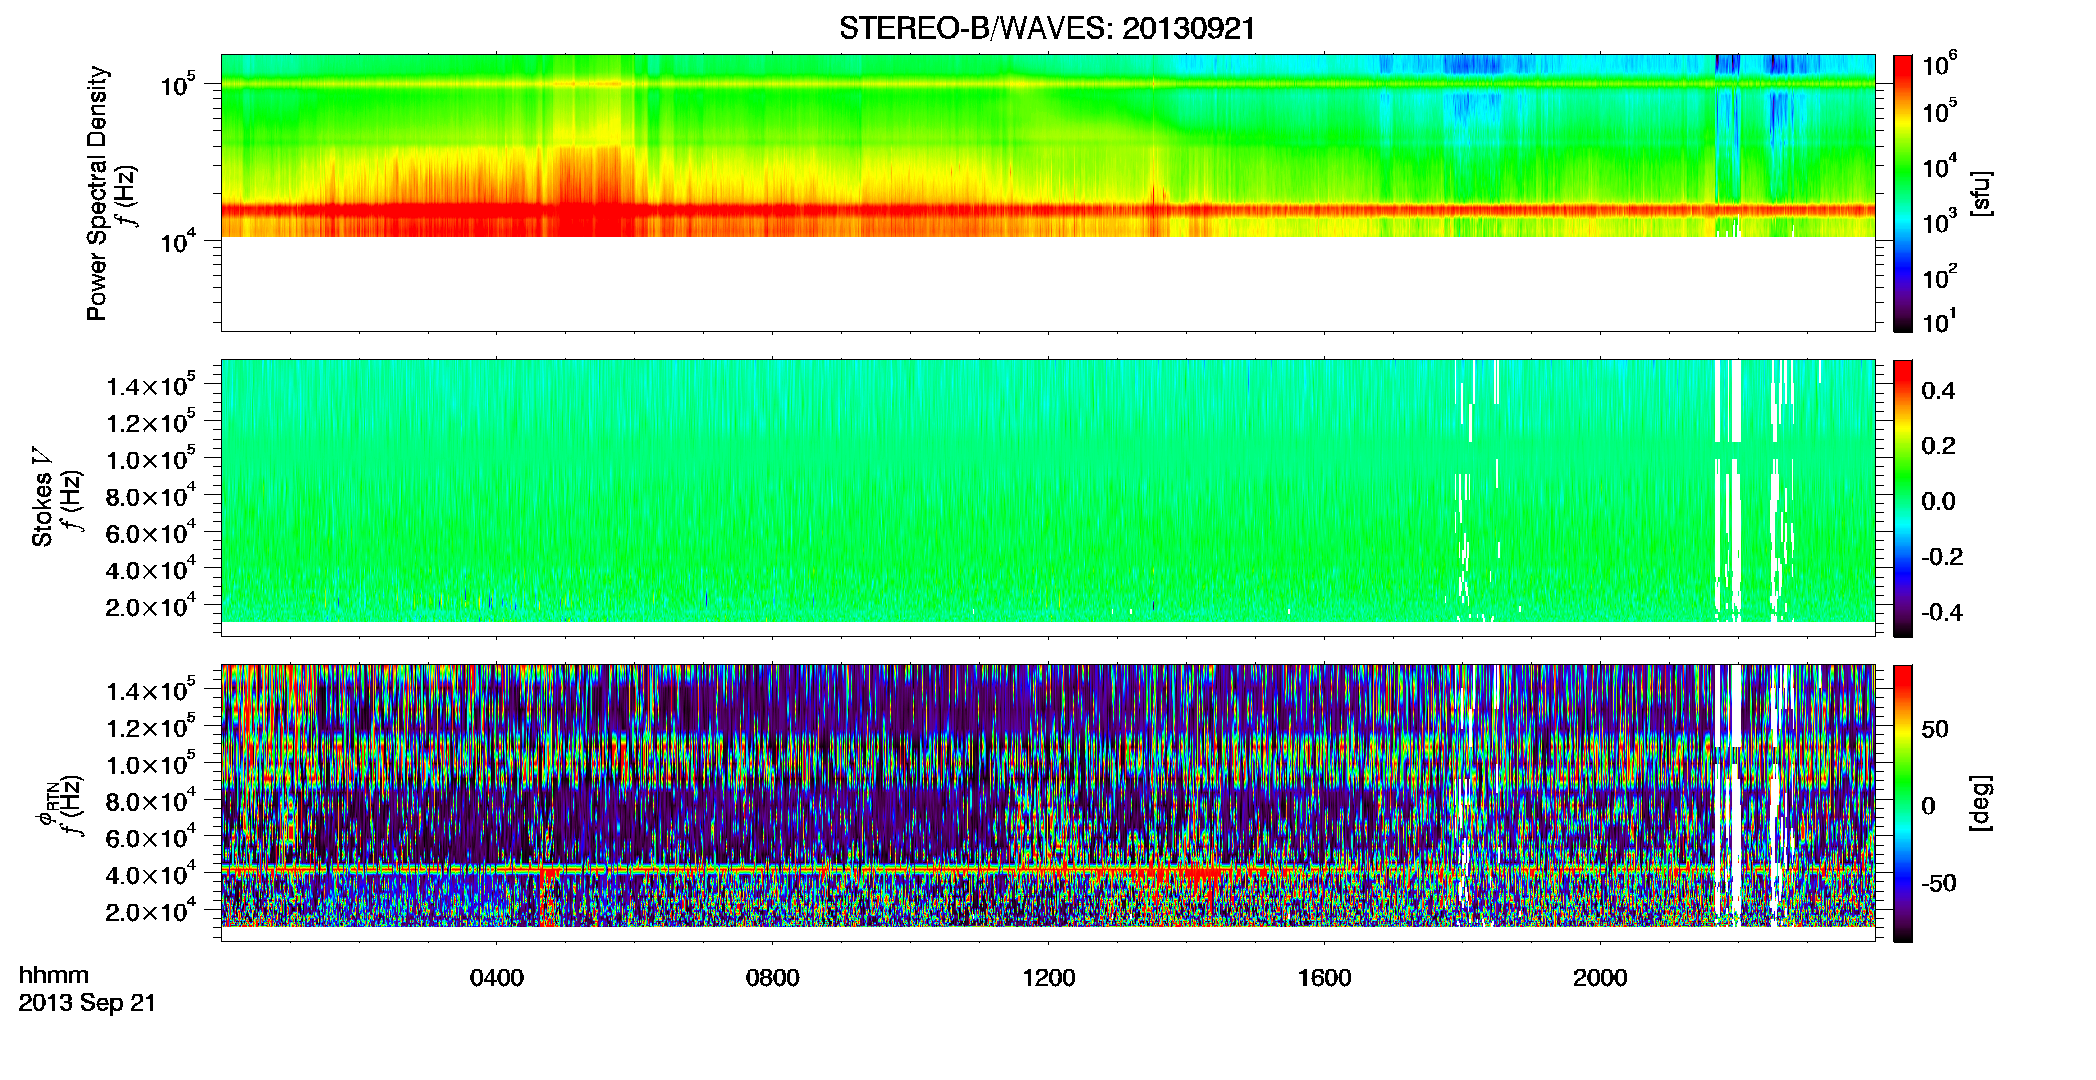
Task: Click the [deg] unit label
Action: pyautogui.click(x=1980, y=803)
